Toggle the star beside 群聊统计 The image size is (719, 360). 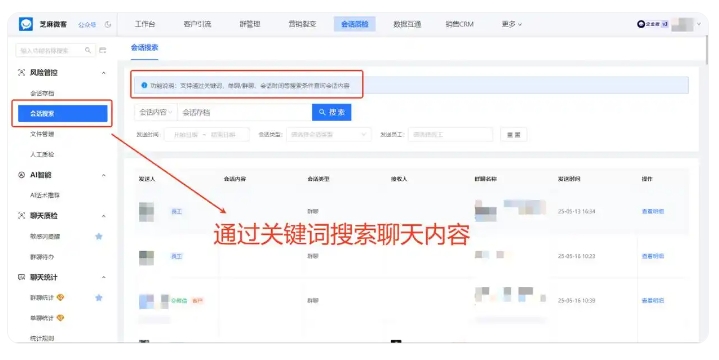click(x=99, y=298)
